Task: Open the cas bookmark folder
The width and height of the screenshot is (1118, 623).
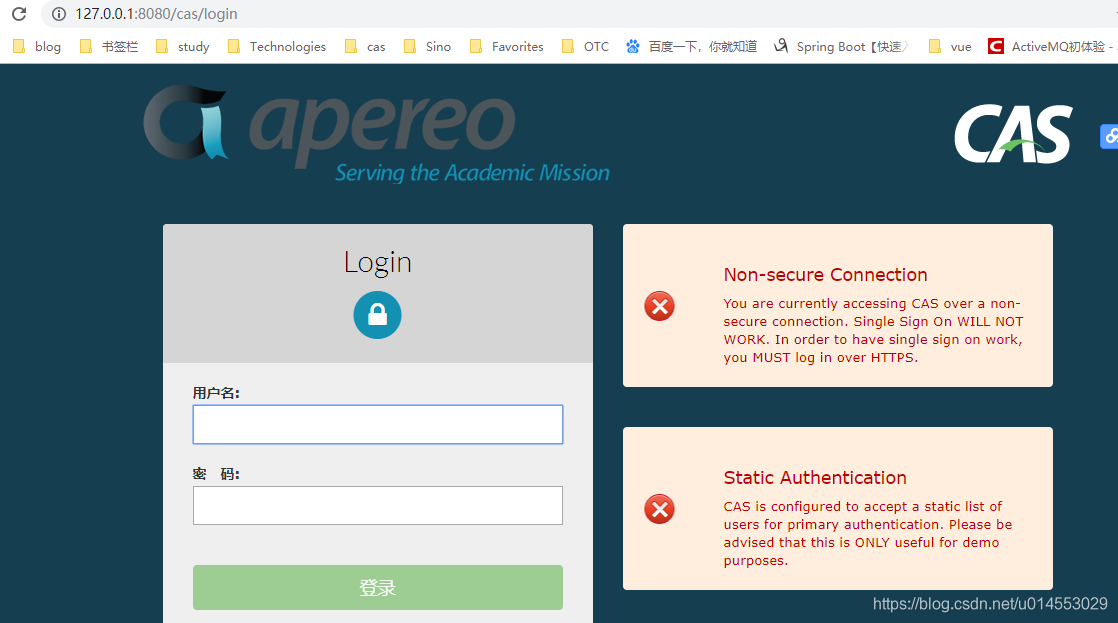Action: click(365, 46)
